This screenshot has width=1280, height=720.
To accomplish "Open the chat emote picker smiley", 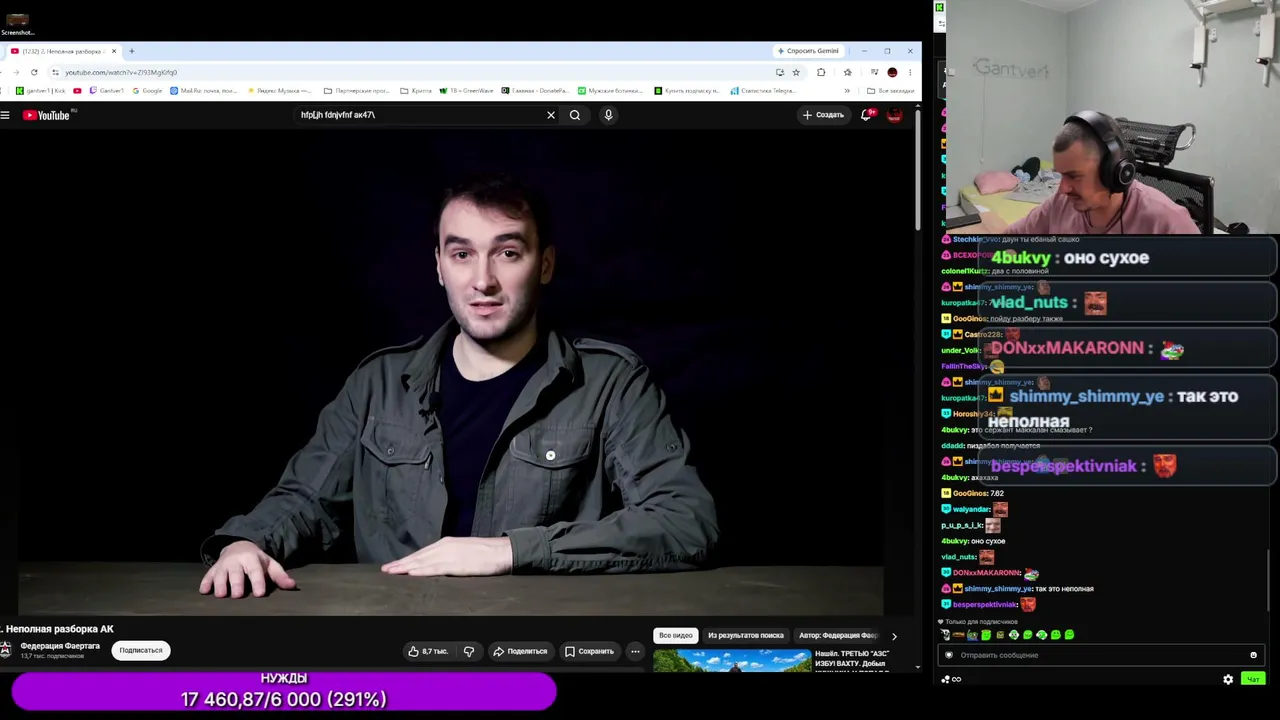I will 1253,655.
